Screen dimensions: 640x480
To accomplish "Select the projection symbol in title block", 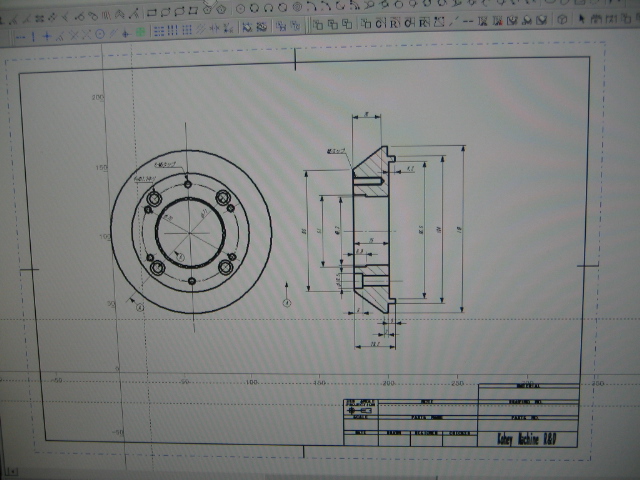I will tap(358, 410).
